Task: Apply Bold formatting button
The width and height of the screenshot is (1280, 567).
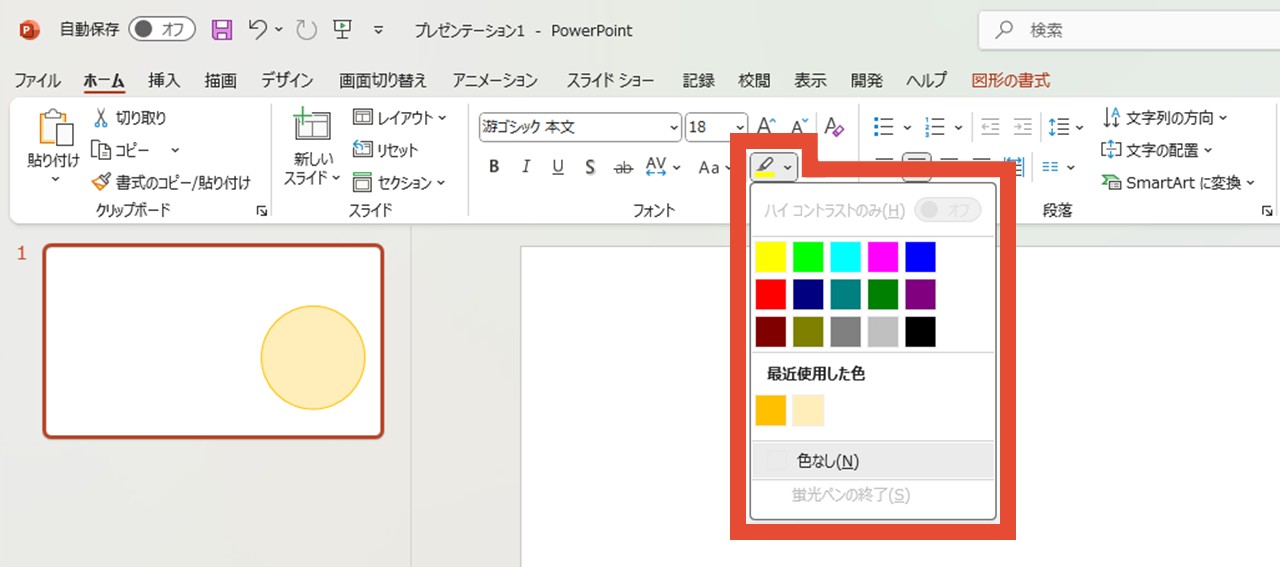Action: point(494,167)
